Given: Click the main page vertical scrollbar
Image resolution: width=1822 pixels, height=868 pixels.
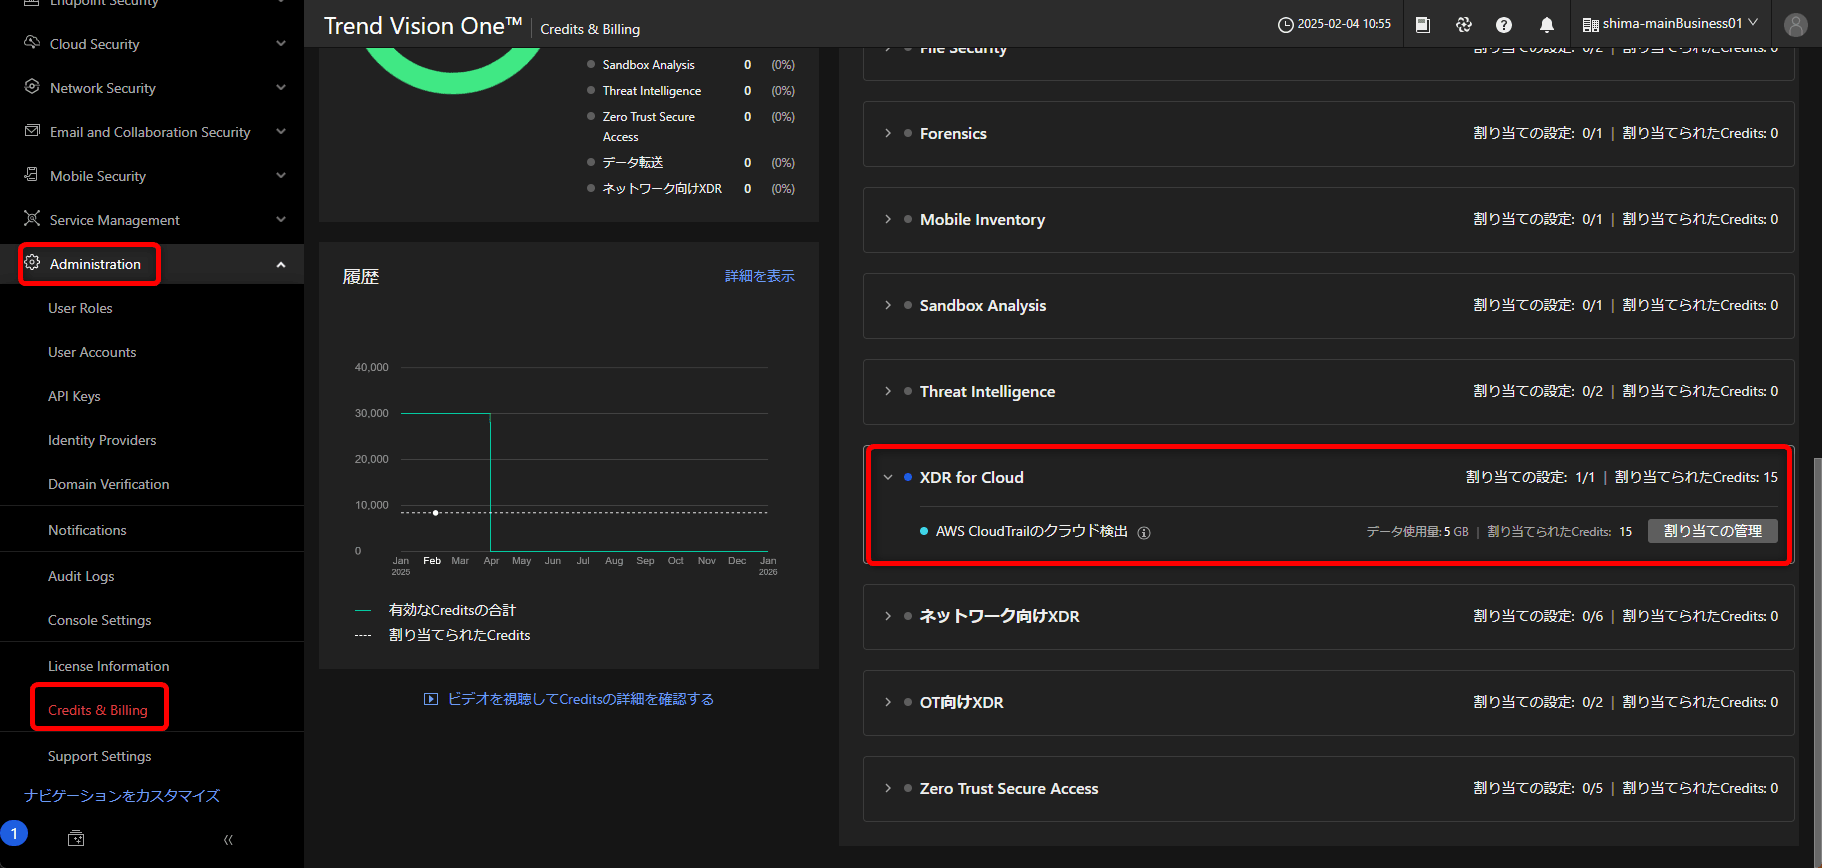Looking at the screenshot, I should pos(1816,660).
